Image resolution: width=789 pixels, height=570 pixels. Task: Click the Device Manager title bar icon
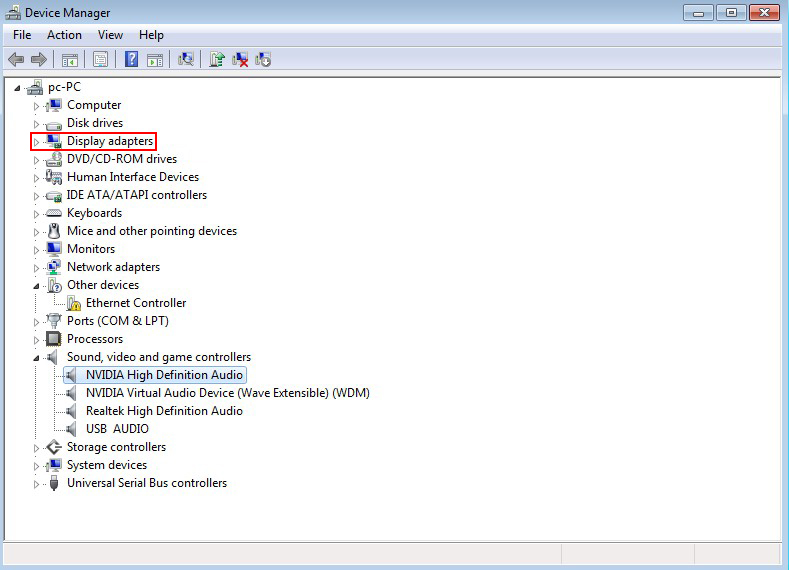click(x=13, y=13)
